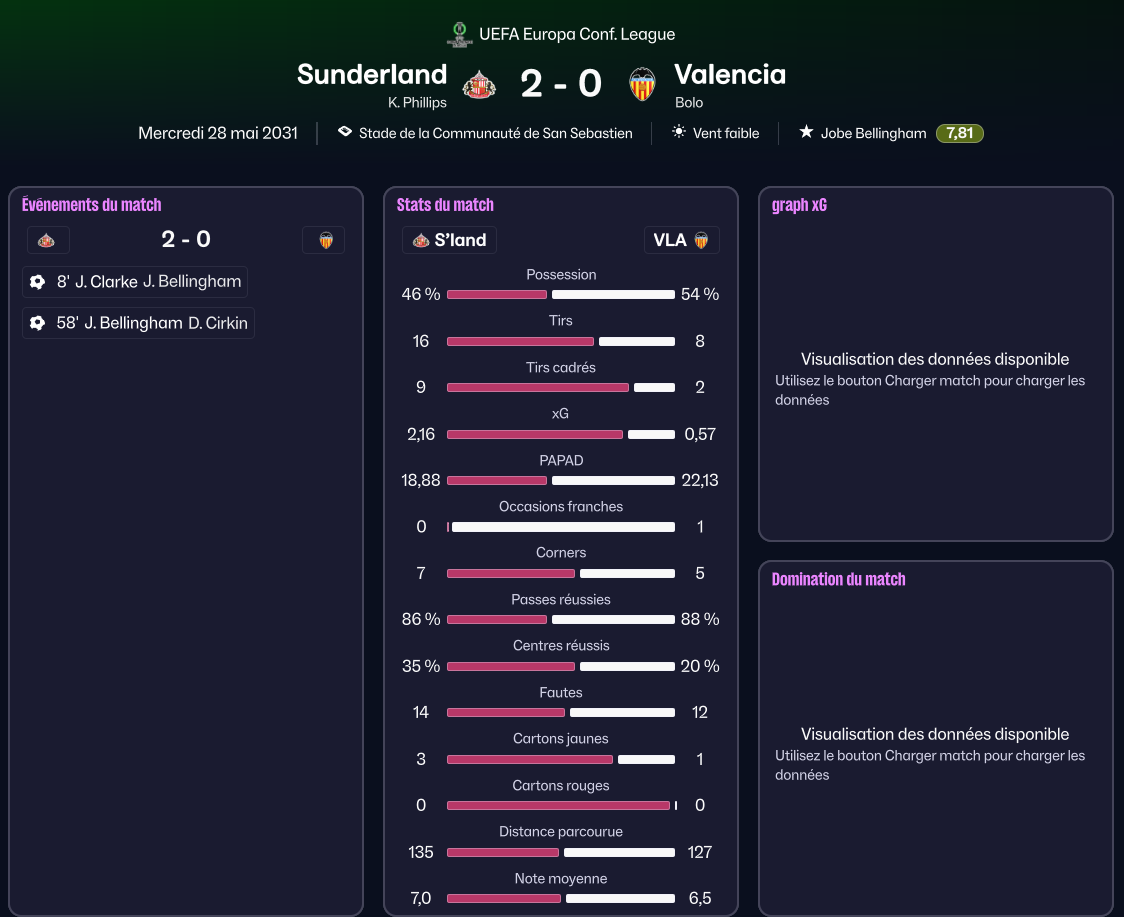1124x917 pixels.
Task: Click the goal ball icon for the 8' event
Action: [x=37, y=282]
